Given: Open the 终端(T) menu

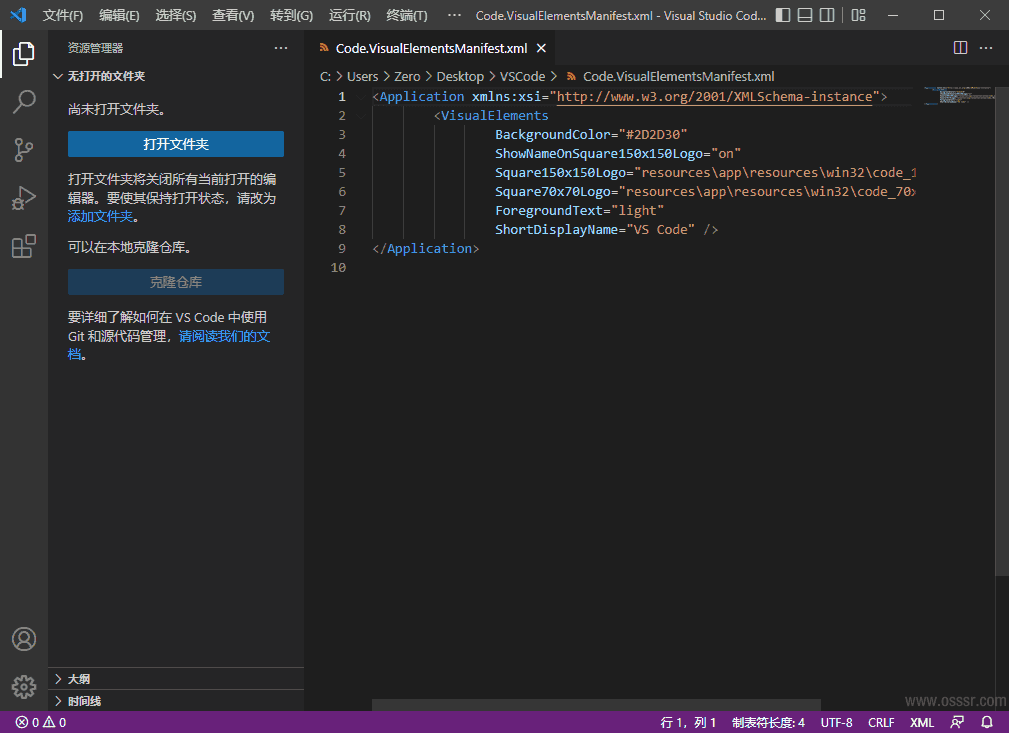Looking at the screenshot, I should 407,15.
